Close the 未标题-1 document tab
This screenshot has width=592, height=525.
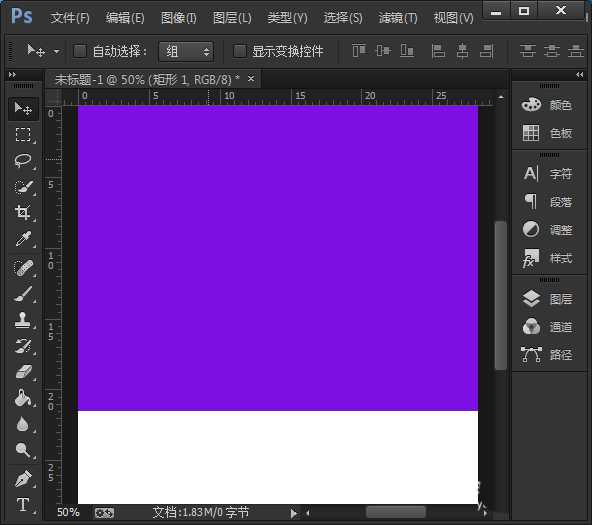pos(251,79)
